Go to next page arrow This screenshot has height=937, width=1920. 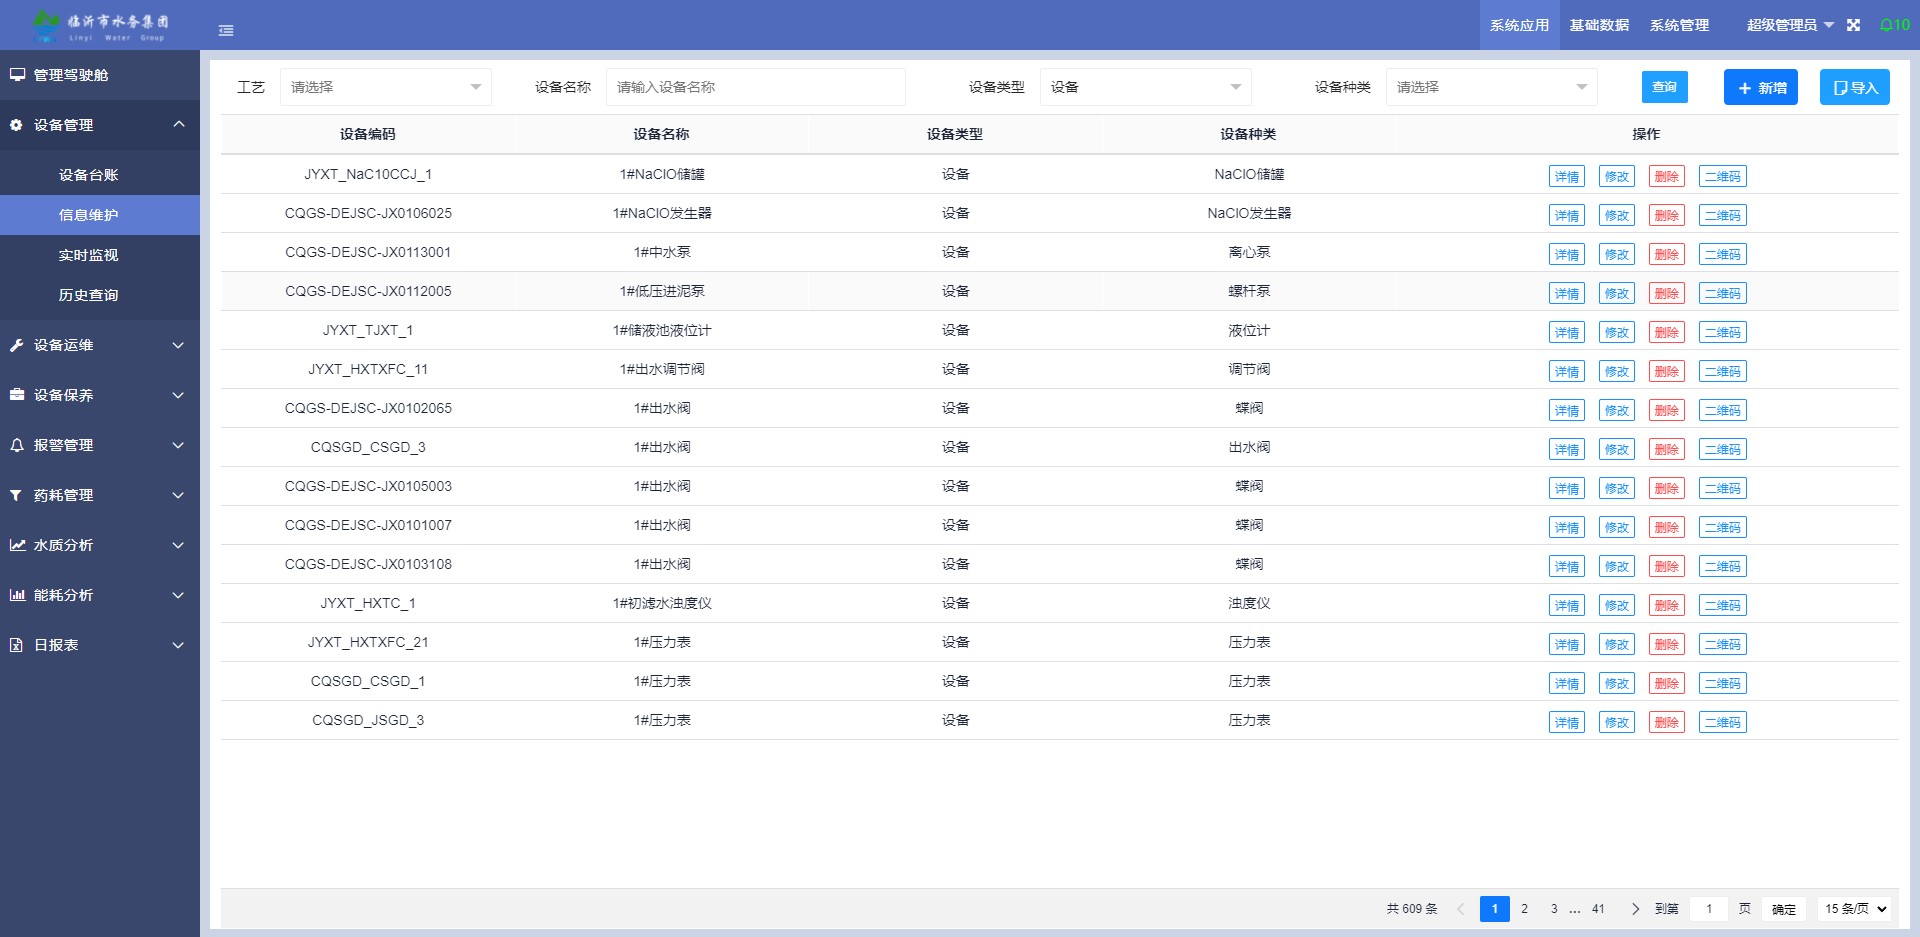(1635, 909)
